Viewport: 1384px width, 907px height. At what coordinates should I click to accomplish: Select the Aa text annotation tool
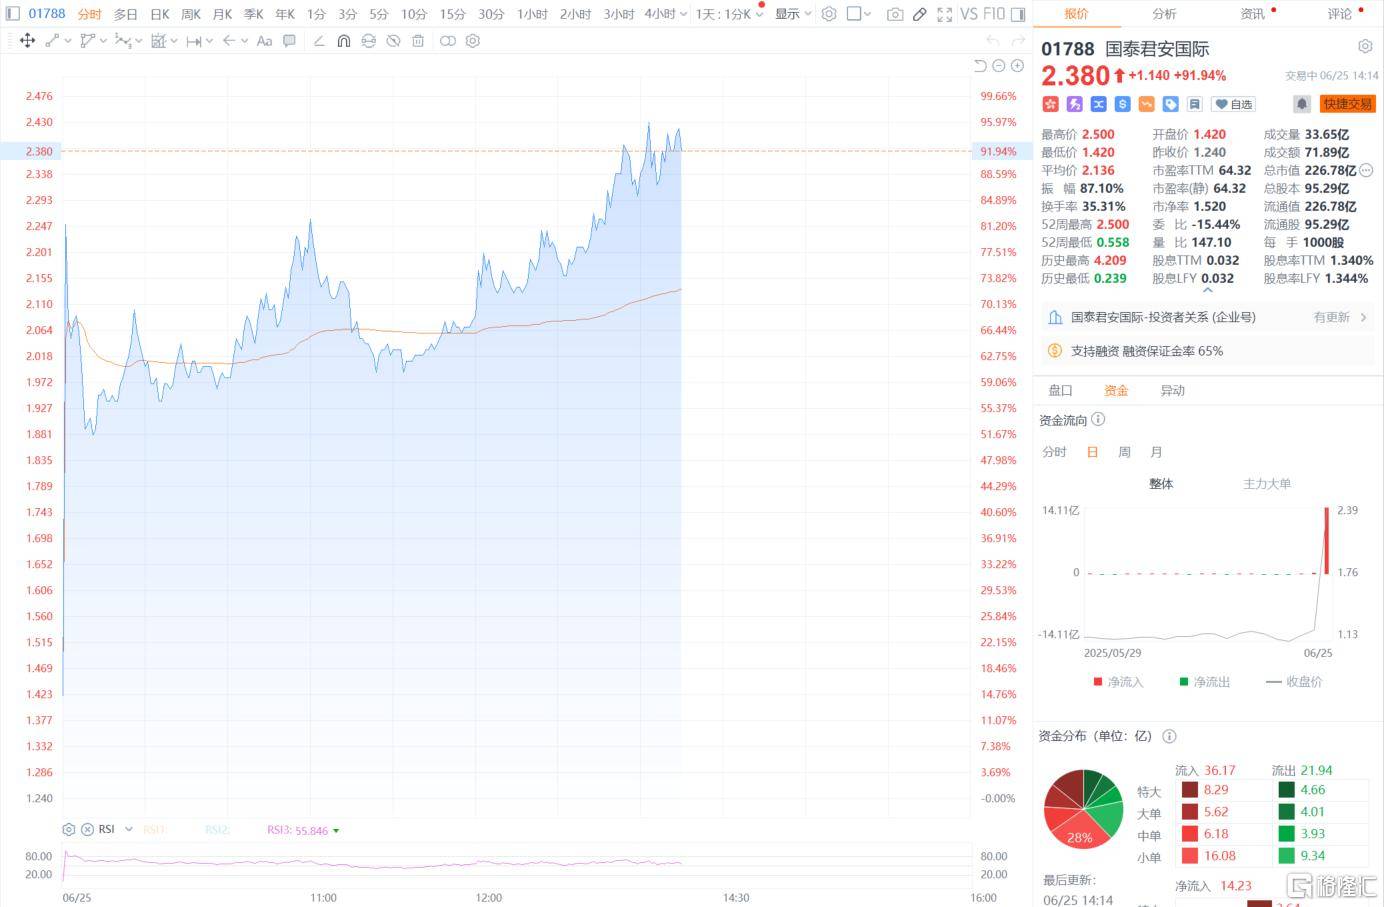click(x=264, y=41)
